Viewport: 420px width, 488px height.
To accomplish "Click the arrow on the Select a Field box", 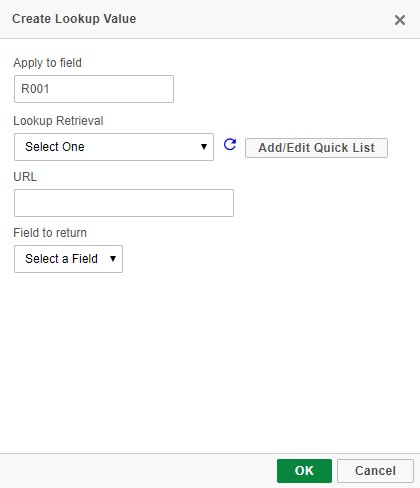I will click(113, 259).
